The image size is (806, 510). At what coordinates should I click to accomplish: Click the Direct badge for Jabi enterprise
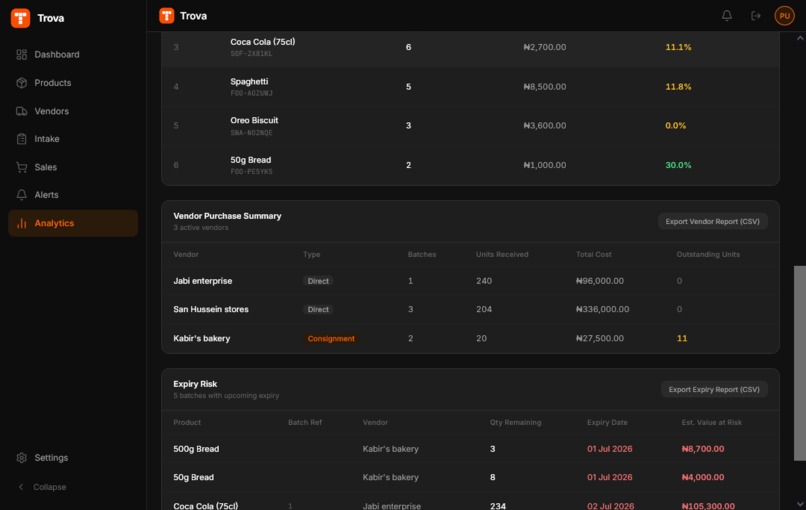point(318,281)
